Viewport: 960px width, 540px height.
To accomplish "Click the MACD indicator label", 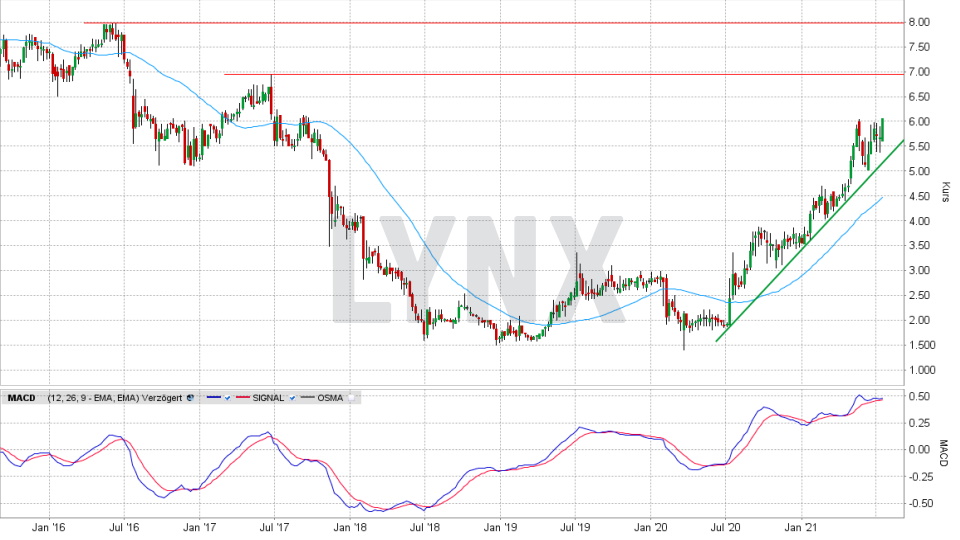I will tap(21, 398).
